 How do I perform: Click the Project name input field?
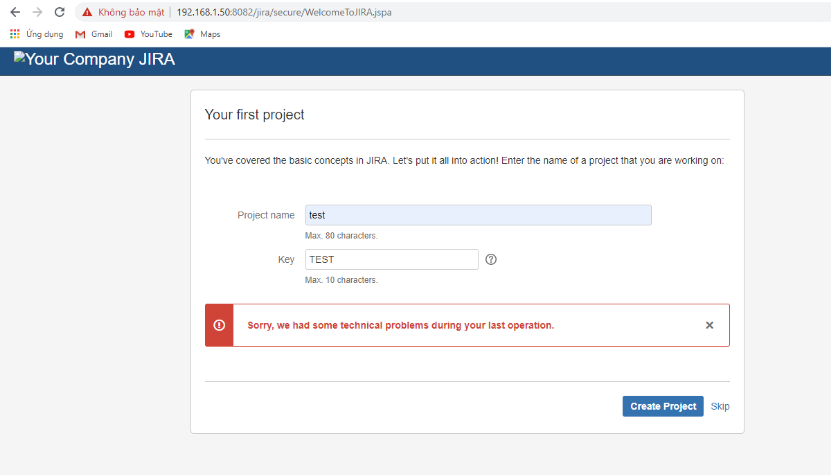pos(478,215)
